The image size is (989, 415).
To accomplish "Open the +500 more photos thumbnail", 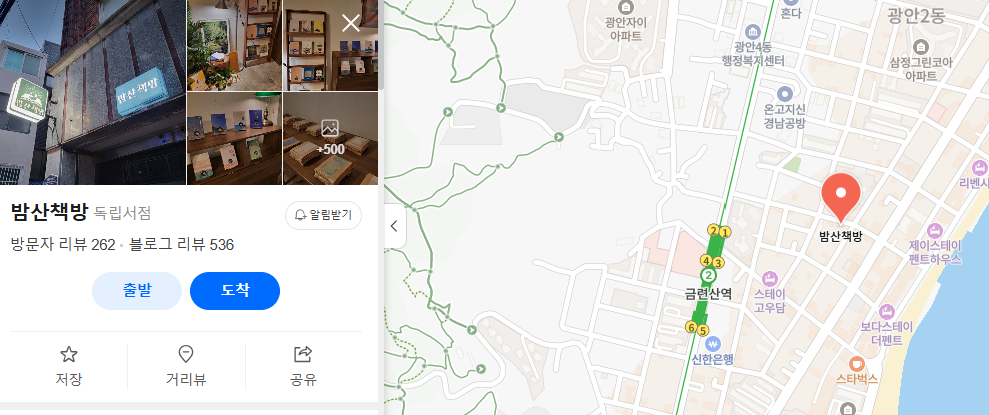I will tap(331, 139).
